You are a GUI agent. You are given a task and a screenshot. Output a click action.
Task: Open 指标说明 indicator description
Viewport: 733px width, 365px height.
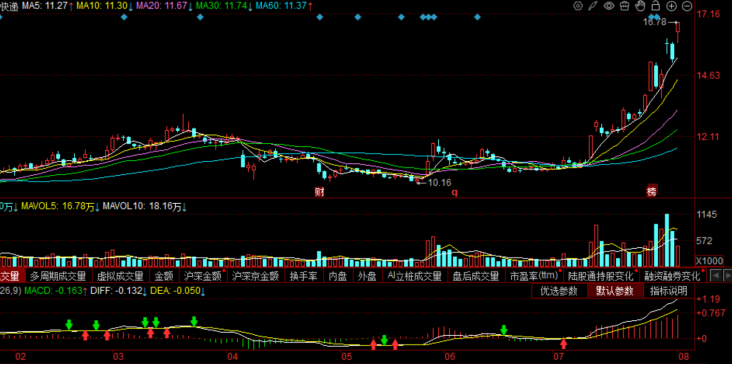[x=668, y=291]
